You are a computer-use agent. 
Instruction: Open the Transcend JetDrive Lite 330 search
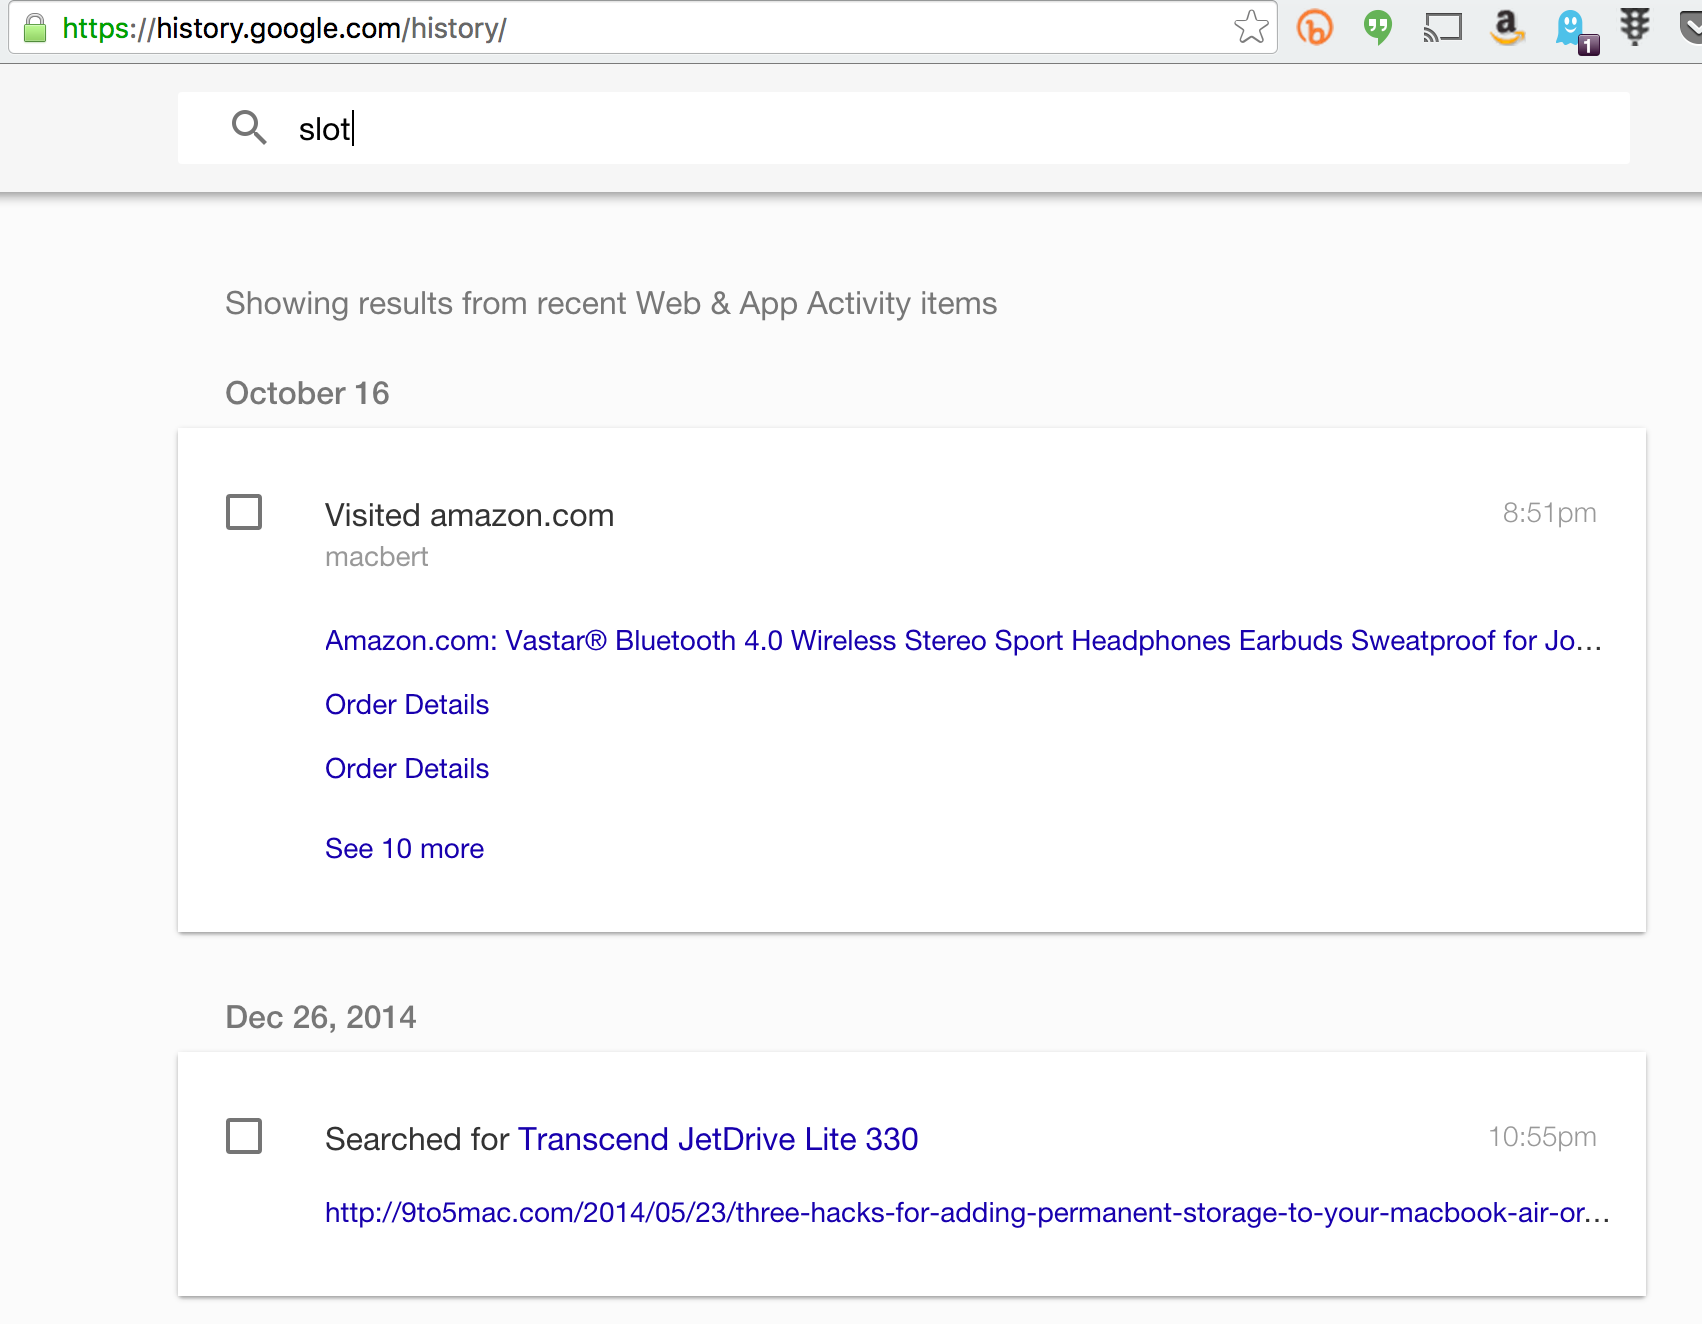(717, 1139)
